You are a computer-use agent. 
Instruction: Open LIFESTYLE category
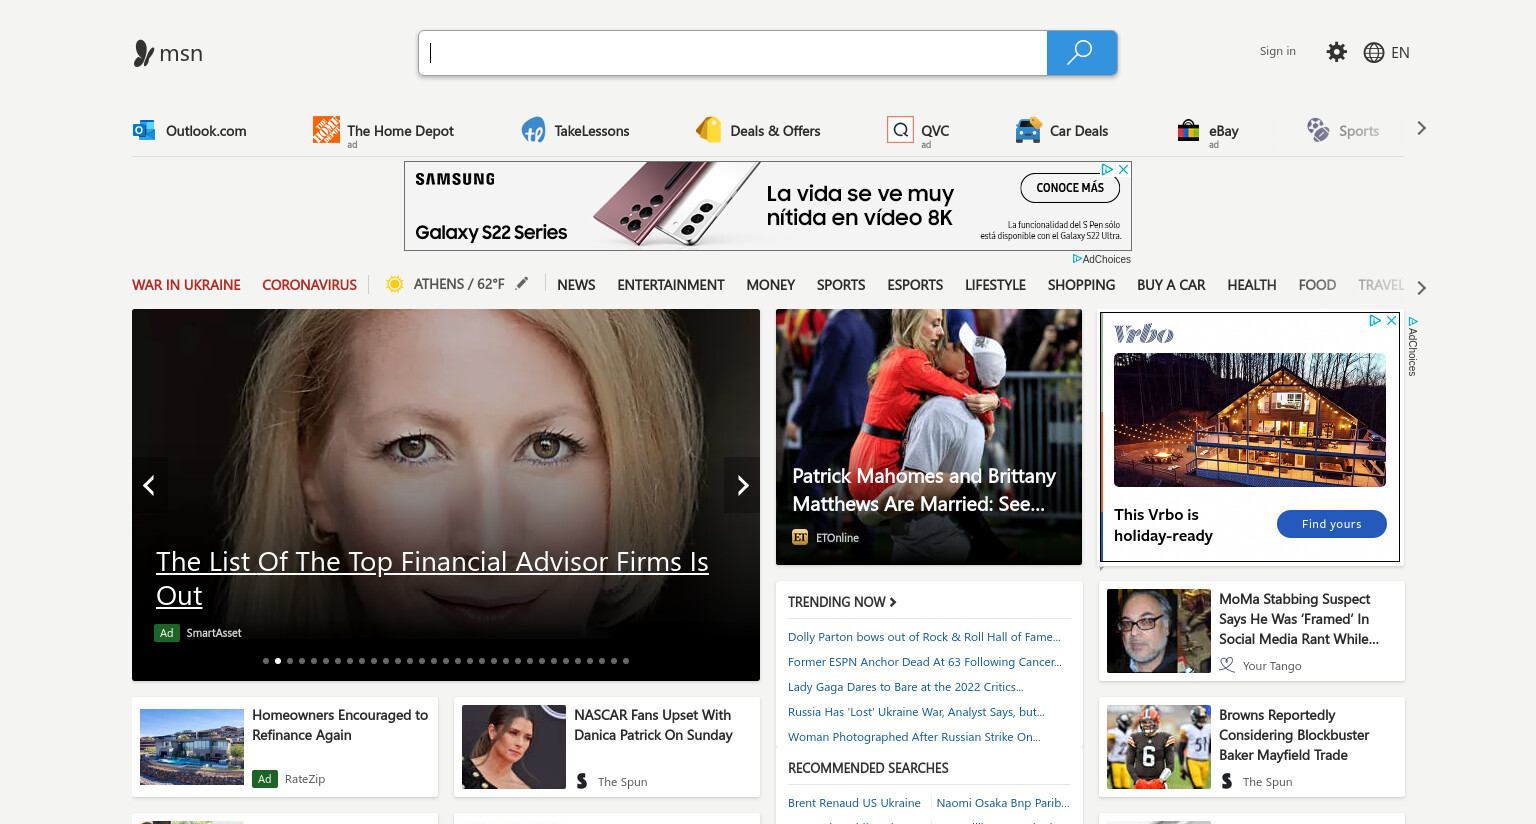point(995,285)
